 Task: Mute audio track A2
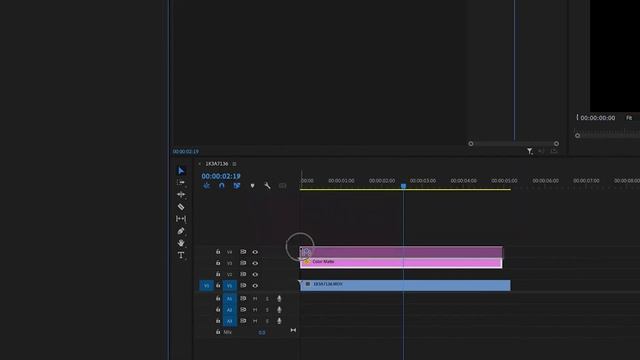point(255,310)
